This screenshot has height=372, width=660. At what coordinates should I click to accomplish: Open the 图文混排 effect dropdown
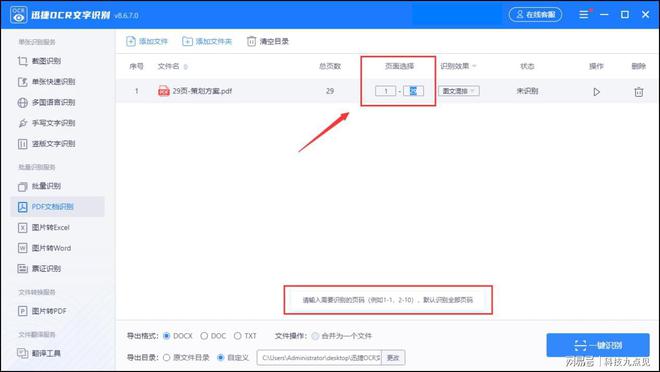pyautogui.click(x=459, y=91)
